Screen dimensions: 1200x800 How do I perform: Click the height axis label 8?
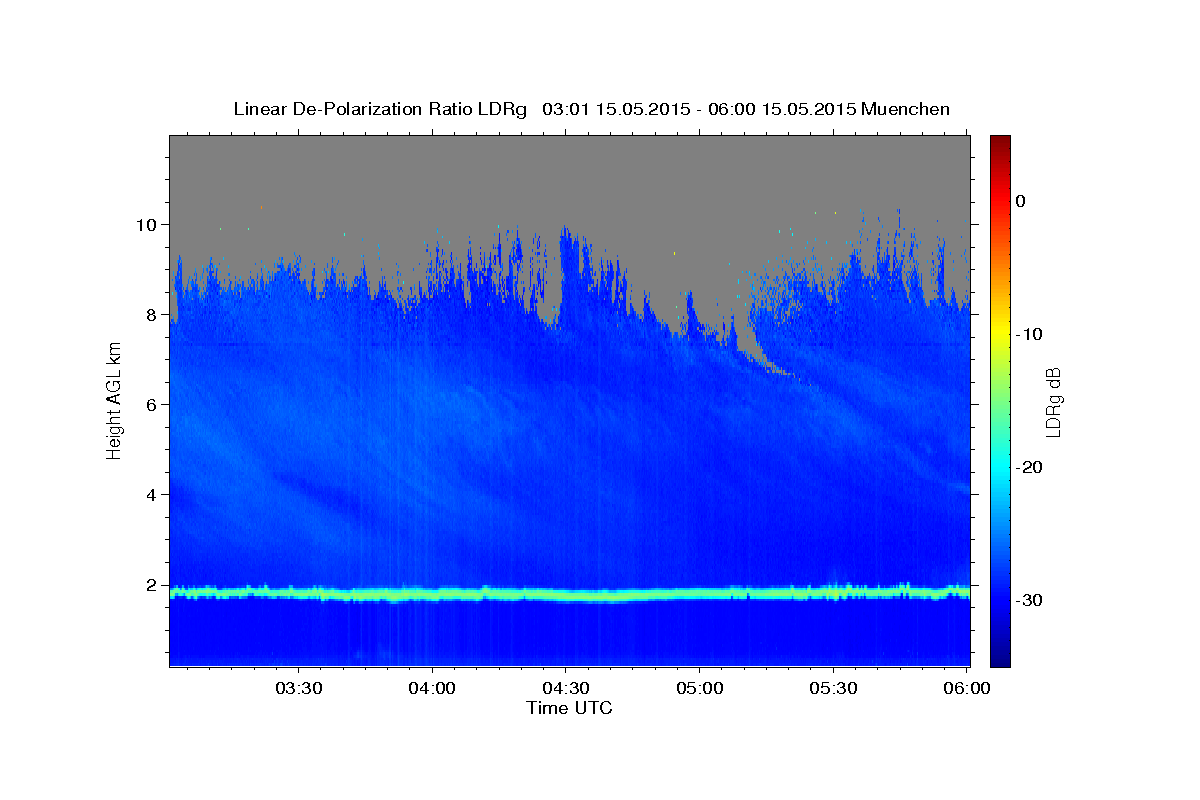(x=153, y=314)
